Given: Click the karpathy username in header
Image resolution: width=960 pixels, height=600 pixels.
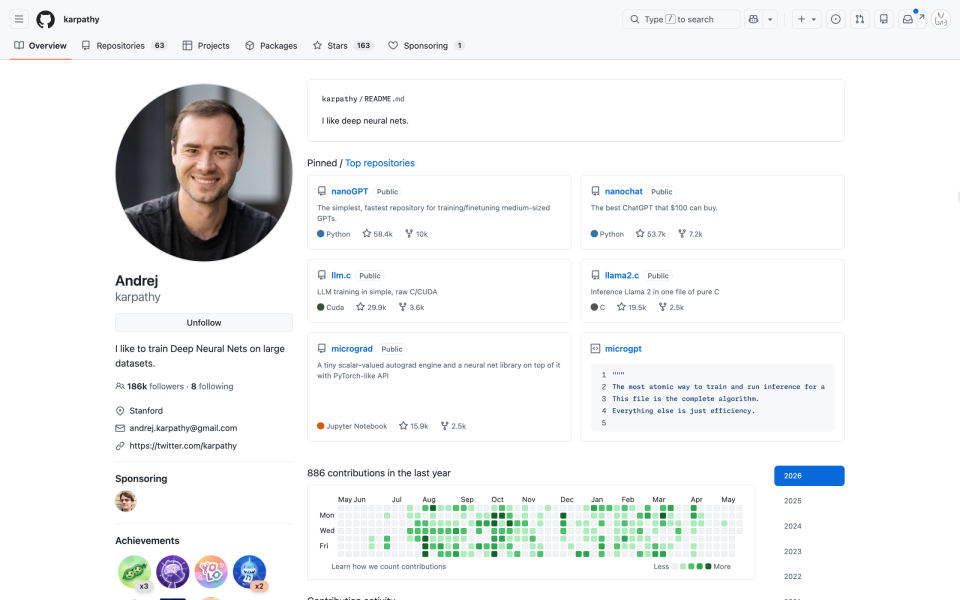Looking at the screenshot, I should pos(81,20).
